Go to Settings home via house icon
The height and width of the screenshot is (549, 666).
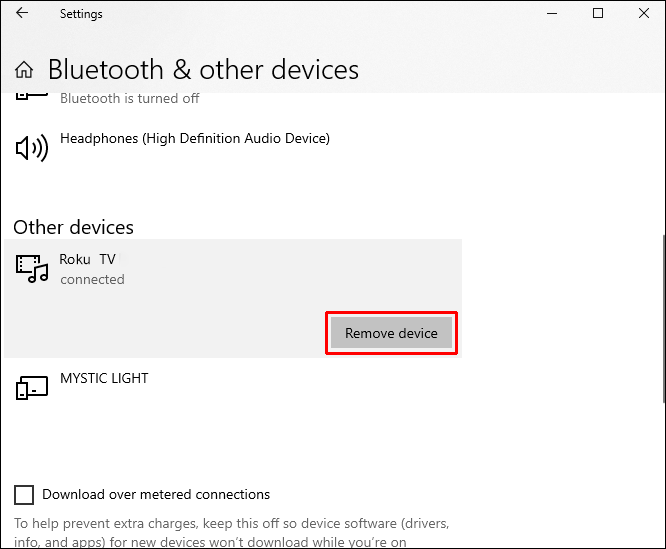[25, 70]
